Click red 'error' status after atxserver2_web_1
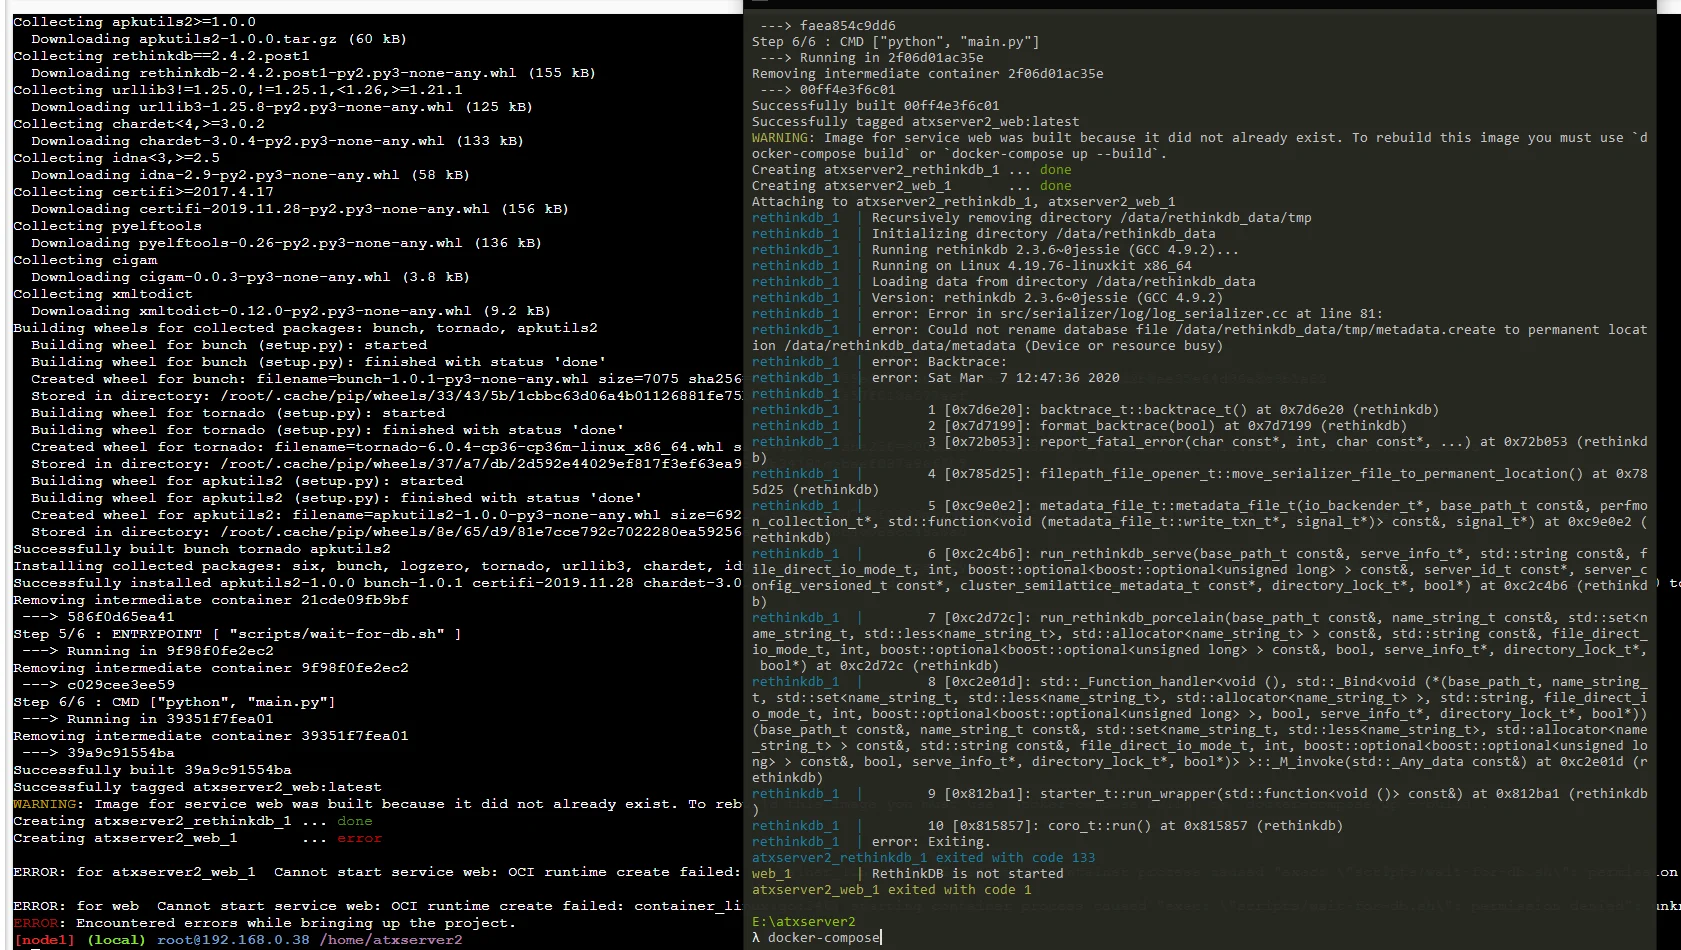Viewport: 1681px width, 950px height. [x=359, y=838]
